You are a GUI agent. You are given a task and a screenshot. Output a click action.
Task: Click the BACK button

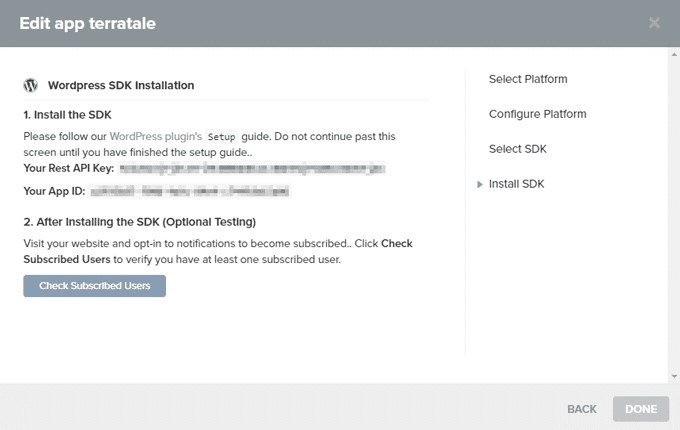point(582,409)
